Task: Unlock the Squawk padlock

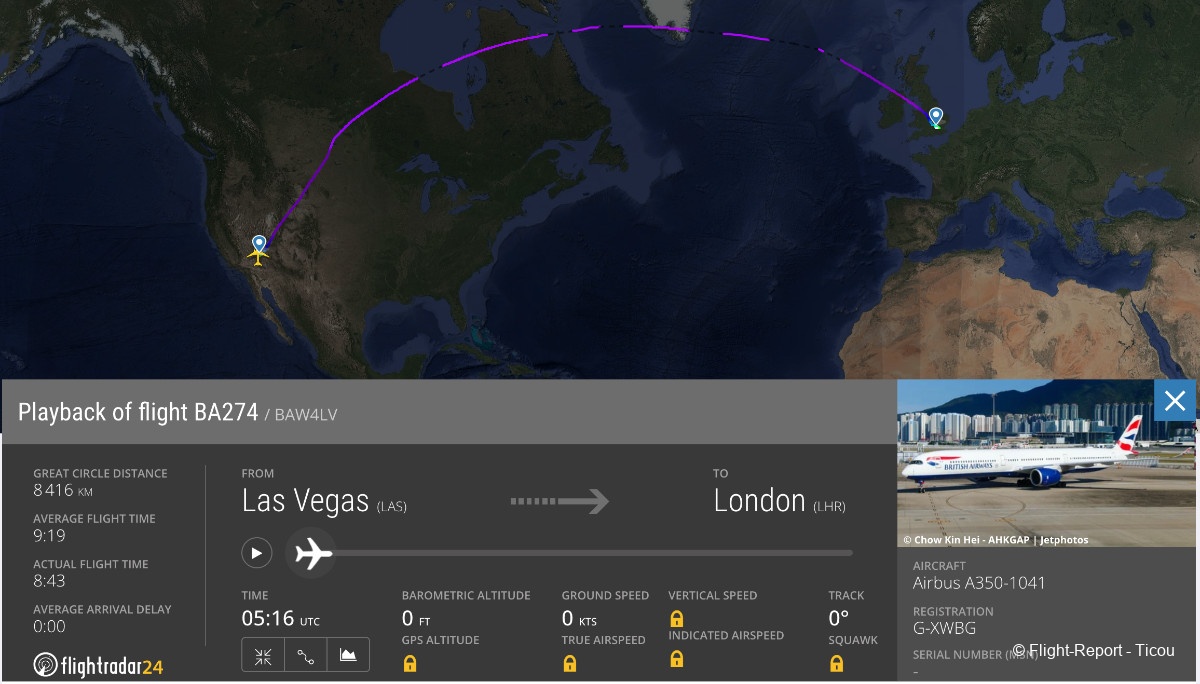Action: tap(835, 662)
